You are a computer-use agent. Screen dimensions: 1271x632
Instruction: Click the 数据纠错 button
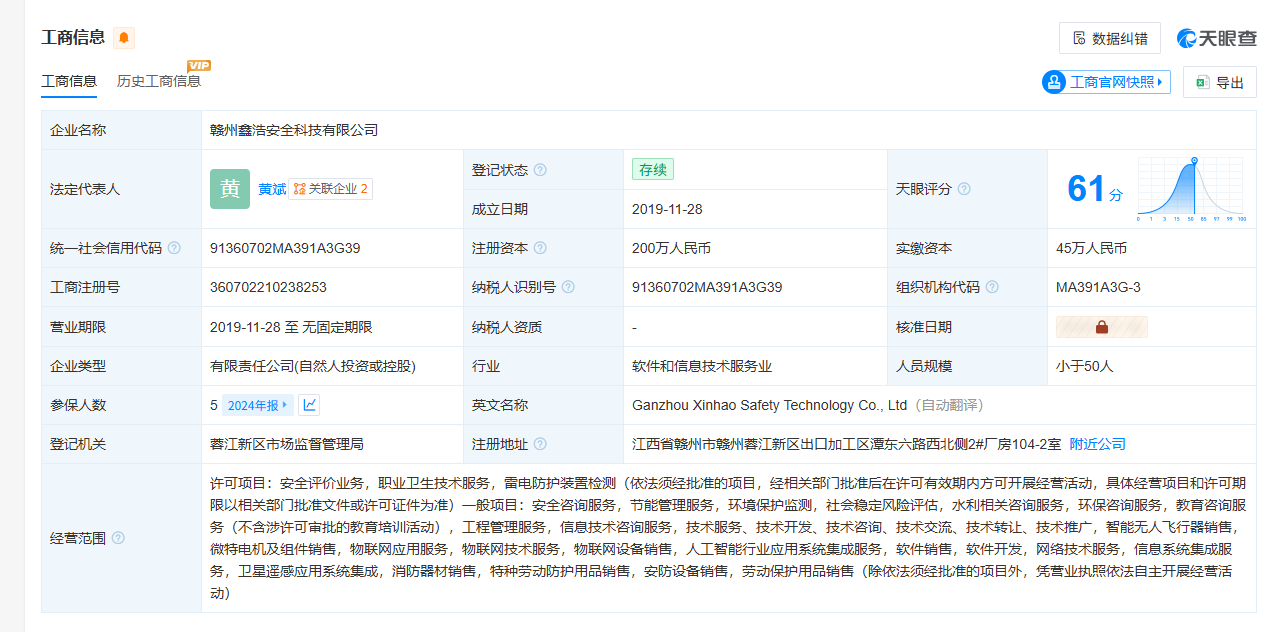pos(1109,38)
